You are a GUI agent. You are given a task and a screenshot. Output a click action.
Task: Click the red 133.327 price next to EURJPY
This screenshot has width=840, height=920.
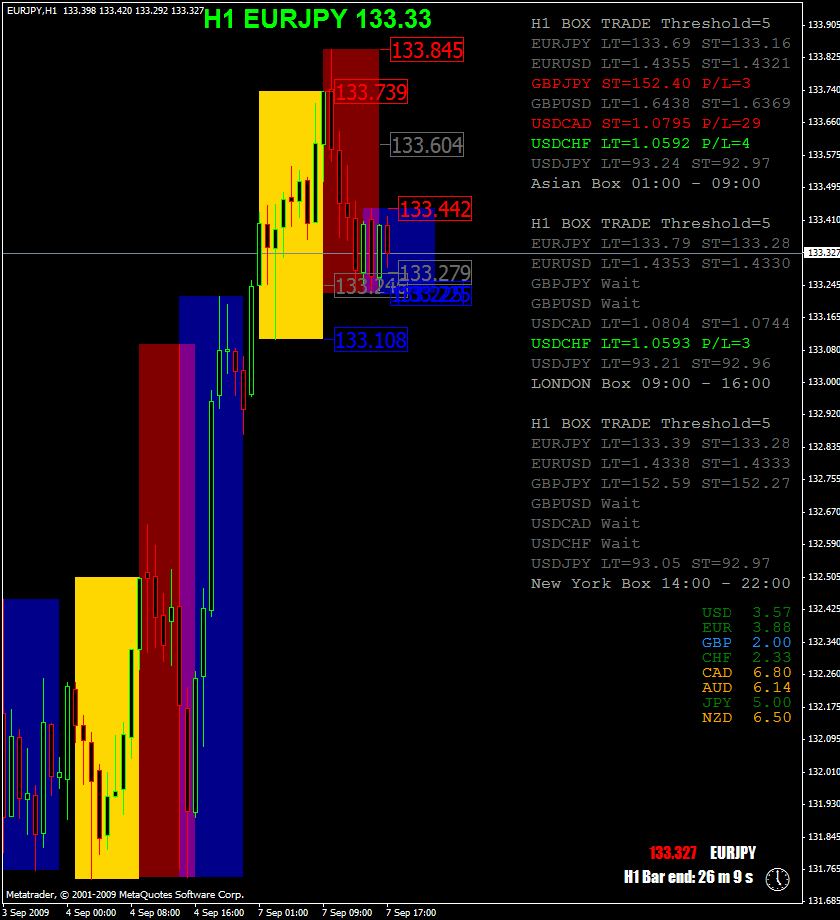[x=673, y=853]
